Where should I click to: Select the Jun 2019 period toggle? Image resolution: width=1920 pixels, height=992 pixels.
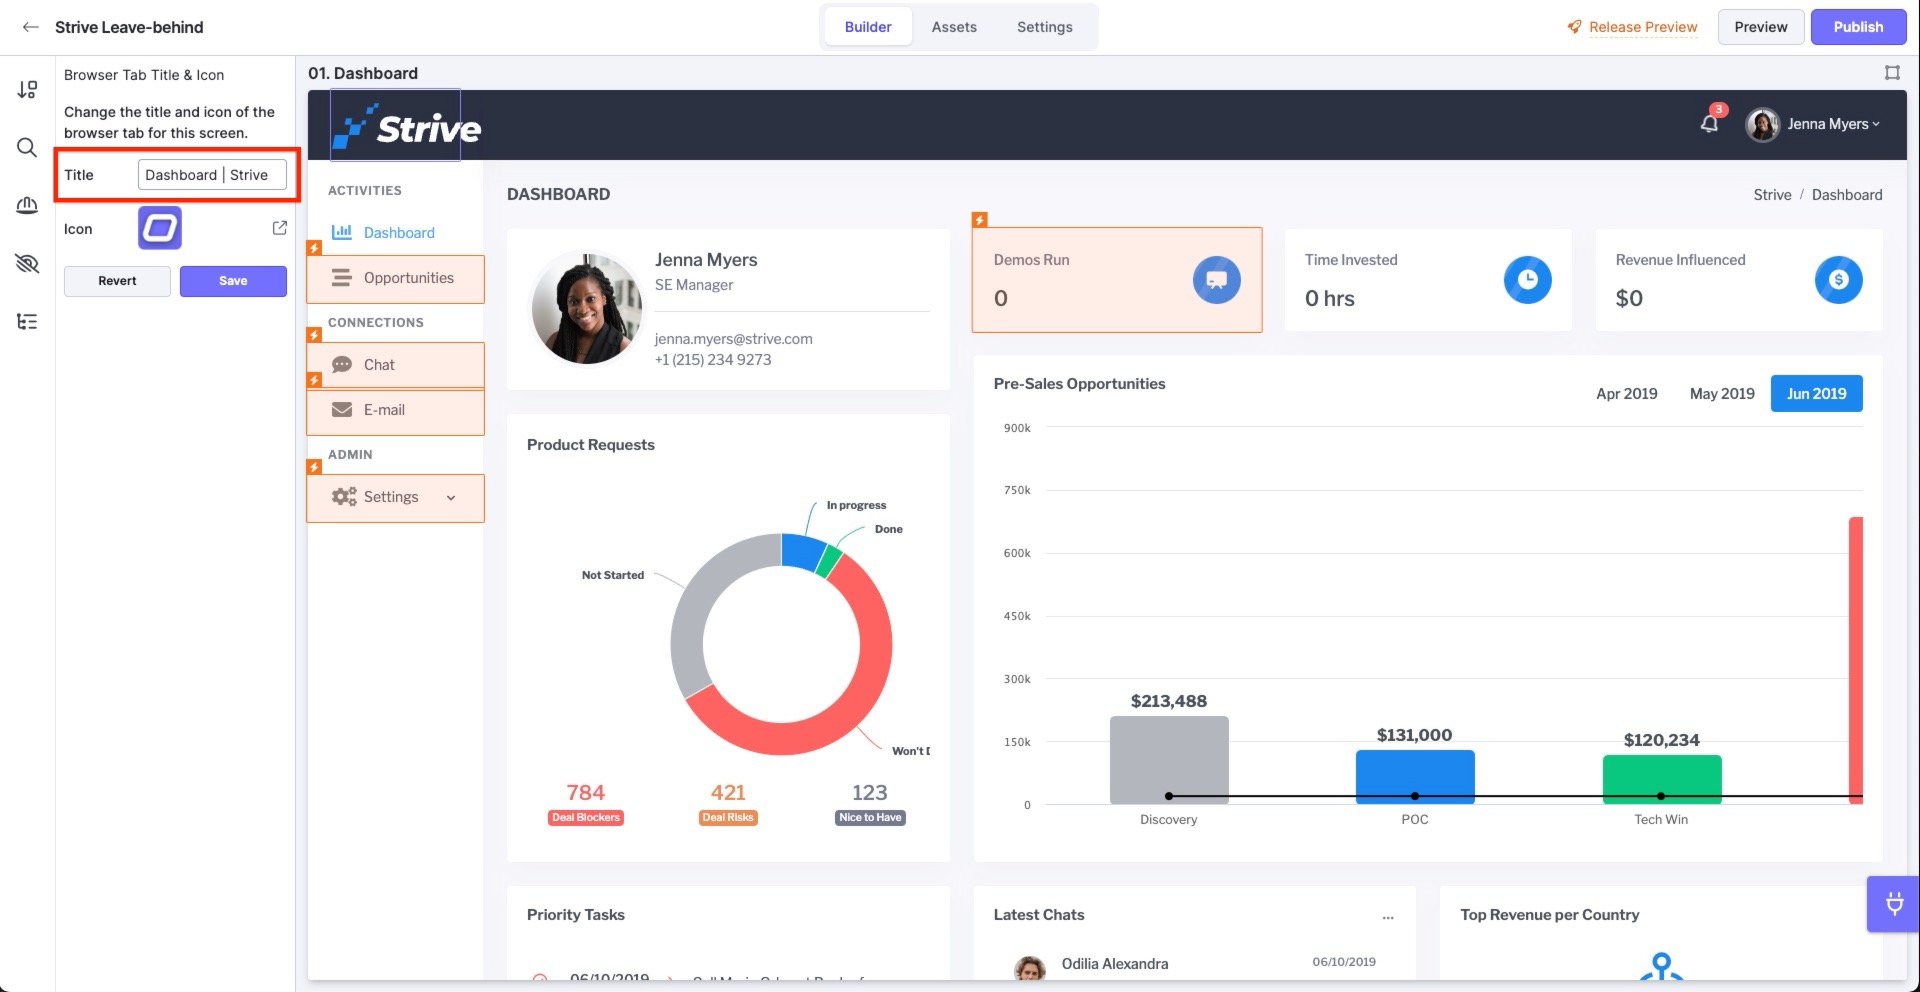1816,393
